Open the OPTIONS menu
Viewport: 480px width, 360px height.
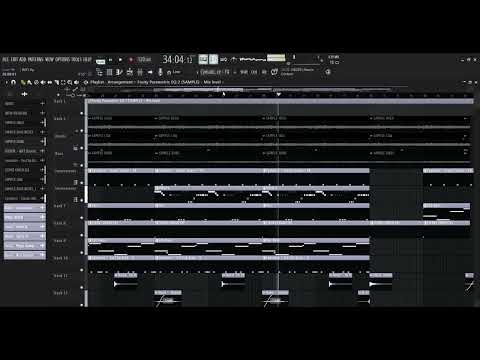[x=63, y=60]
